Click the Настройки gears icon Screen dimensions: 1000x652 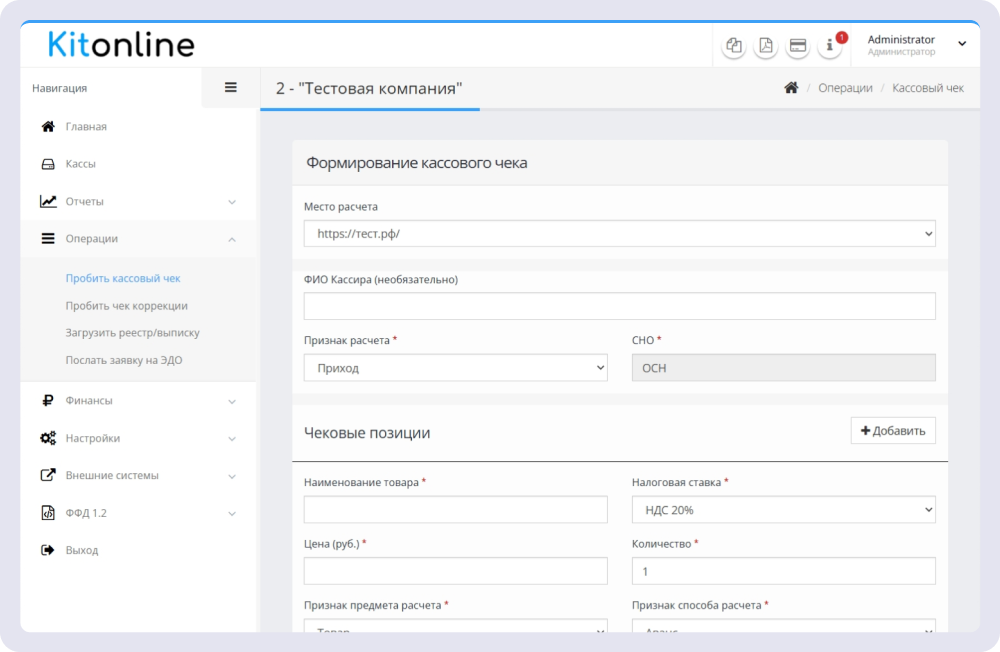pyautogui.click(x=45, y=438)
